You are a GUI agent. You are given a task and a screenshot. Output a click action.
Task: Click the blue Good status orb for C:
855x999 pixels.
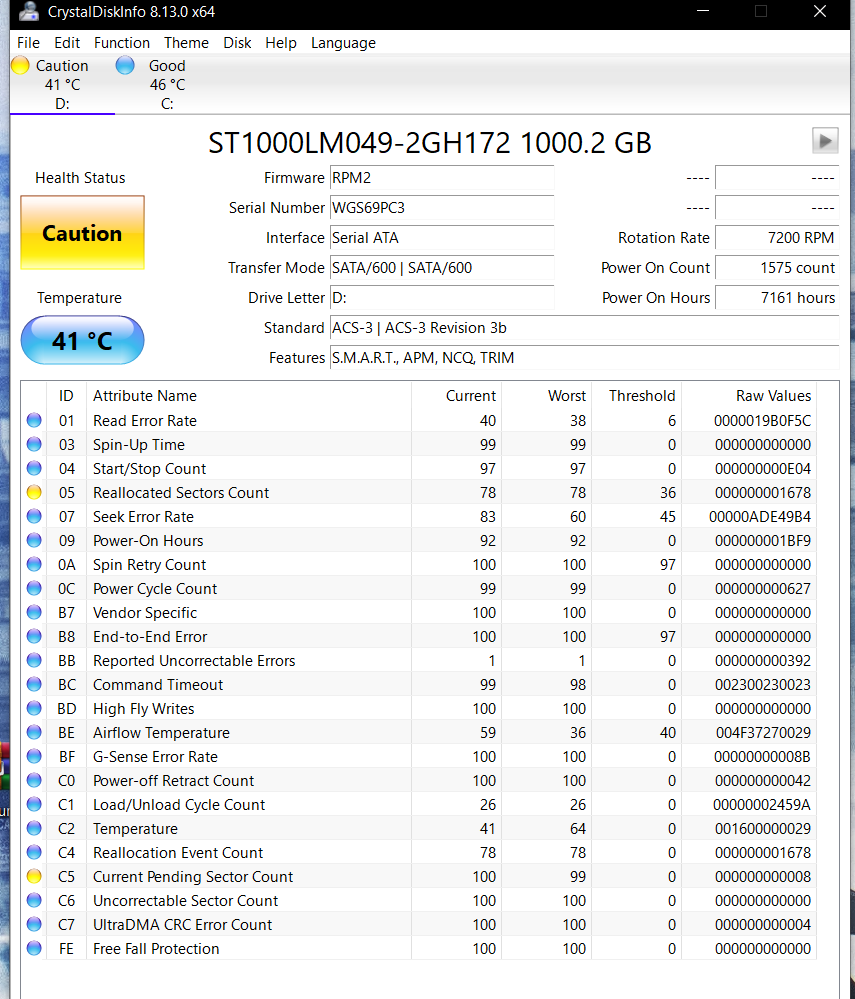pos(125,65)
